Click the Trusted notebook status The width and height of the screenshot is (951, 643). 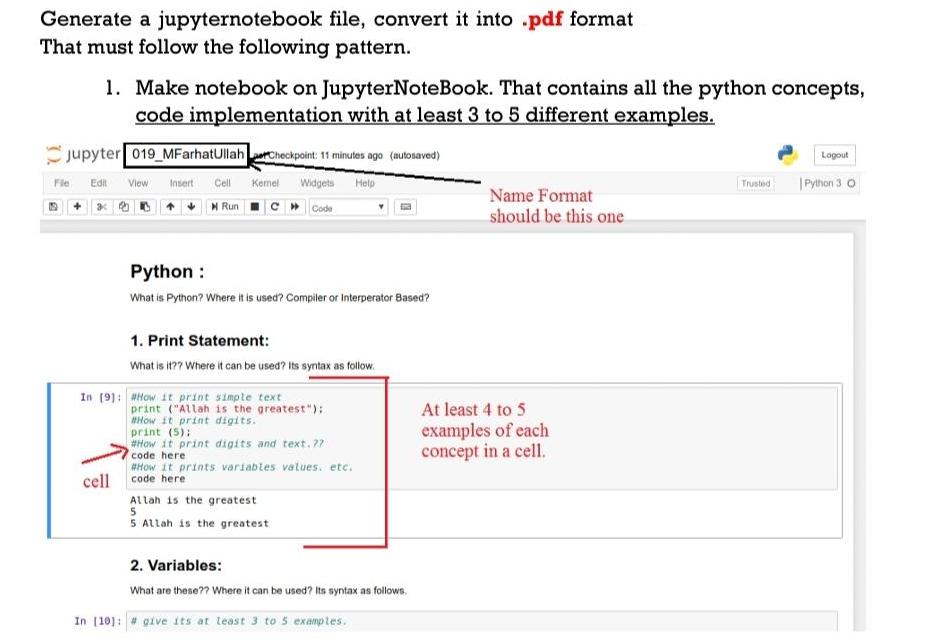point(755,183)
